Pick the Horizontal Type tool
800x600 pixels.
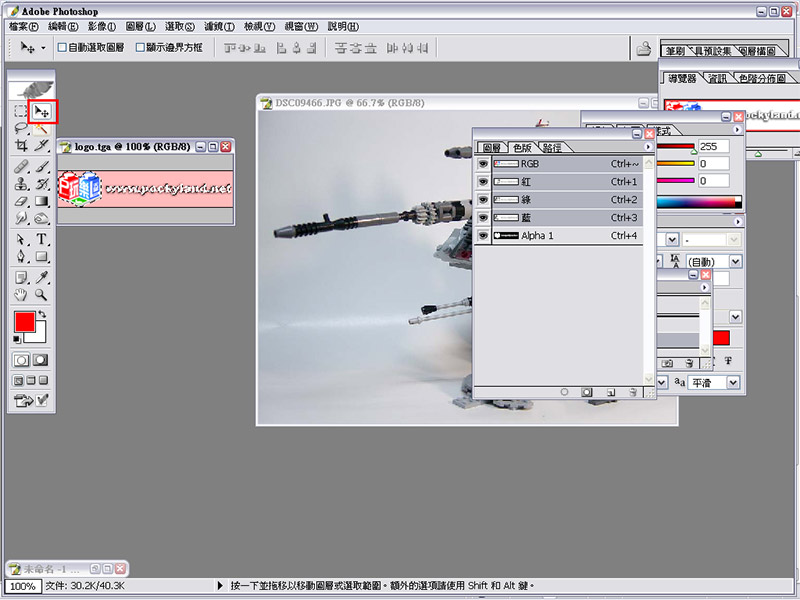click(42, 240)
